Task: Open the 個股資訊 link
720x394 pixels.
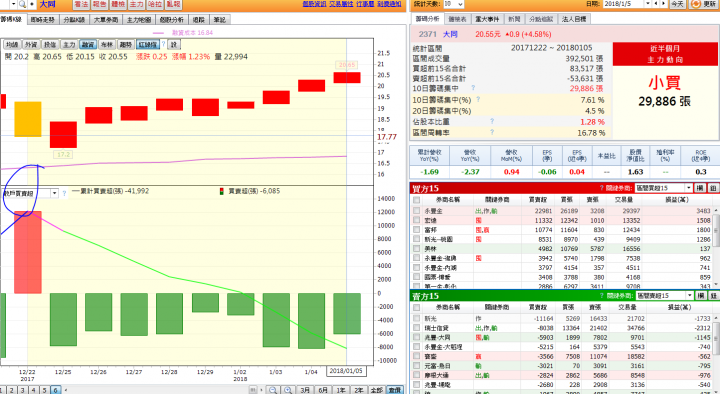Action: point(315,4)
